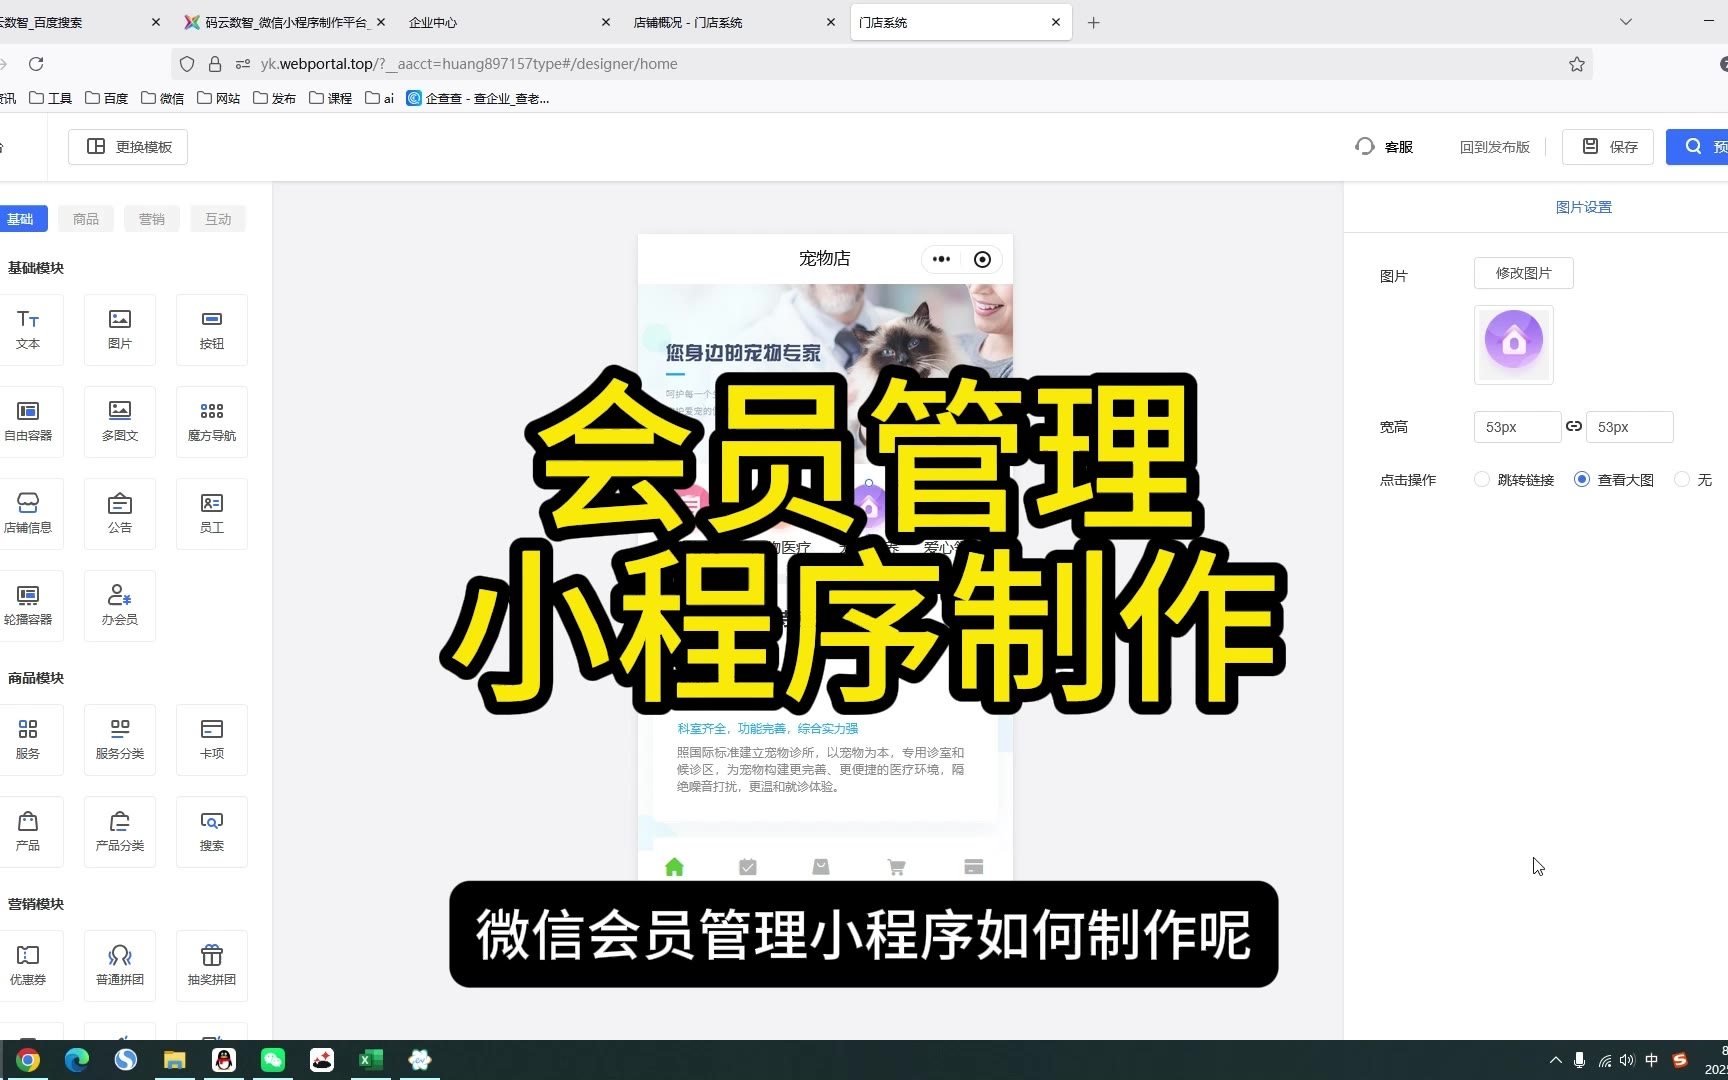Click the browser address bar

coord(880,64)
